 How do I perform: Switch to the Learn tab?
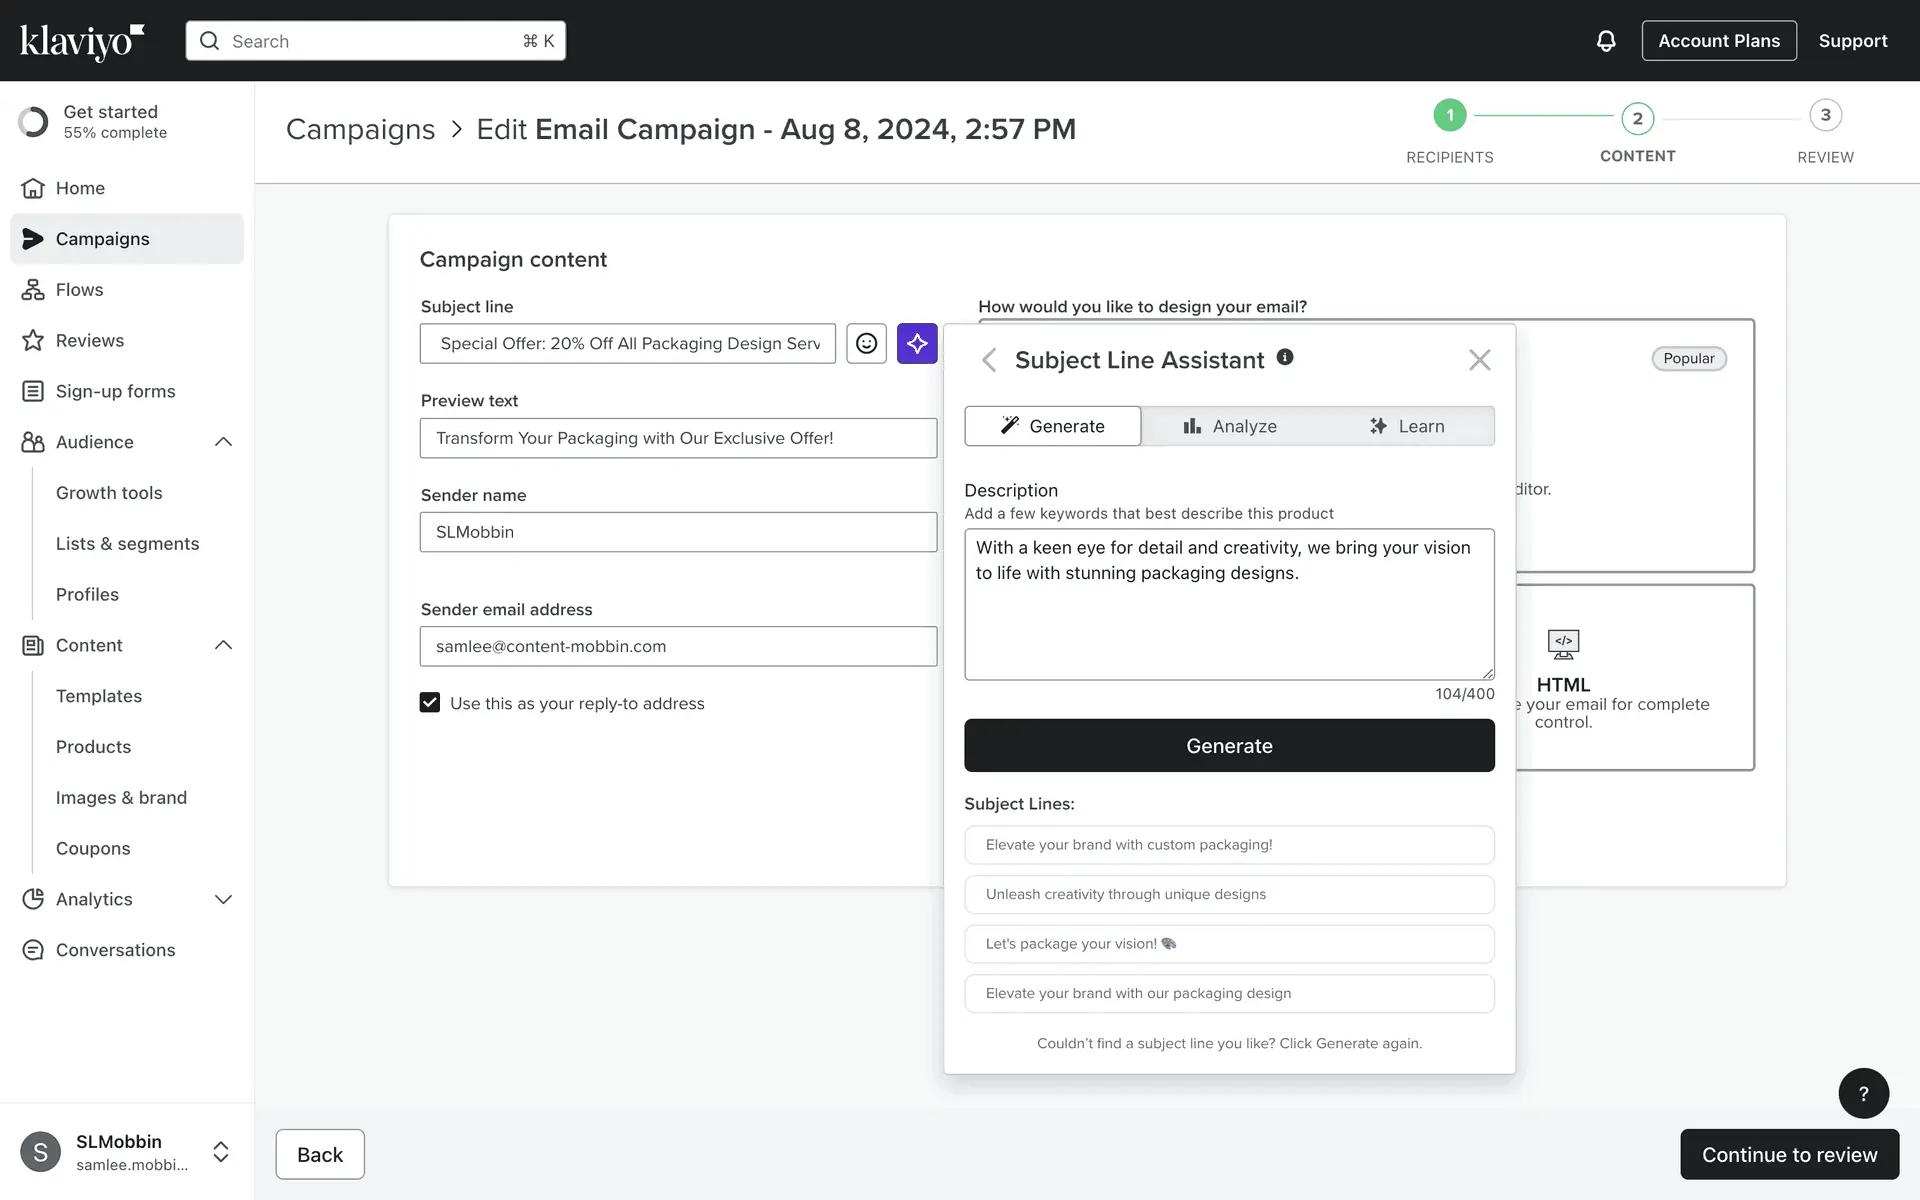point(1406,426)
